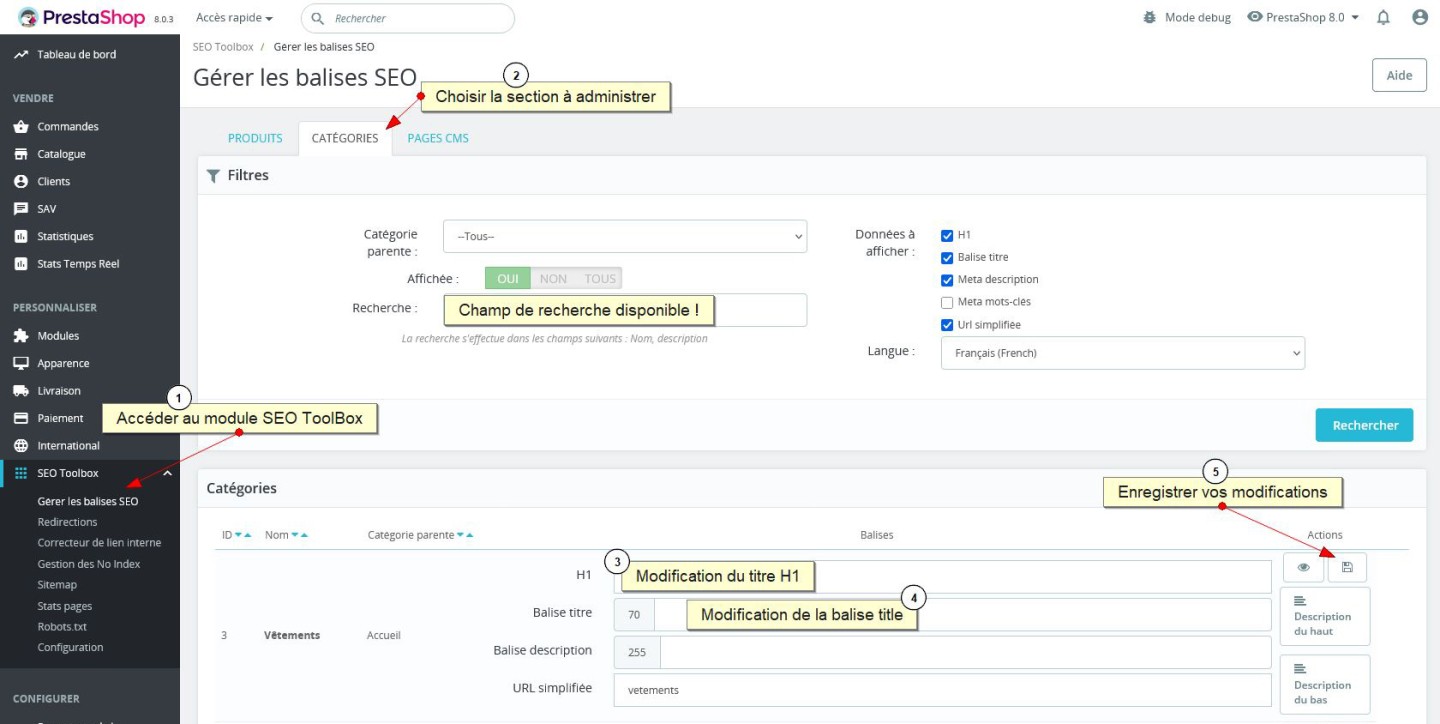Open Redirections in the sidebar
Screen dimensions: 1440x724
pyautogui.click(x=67, y=522)
